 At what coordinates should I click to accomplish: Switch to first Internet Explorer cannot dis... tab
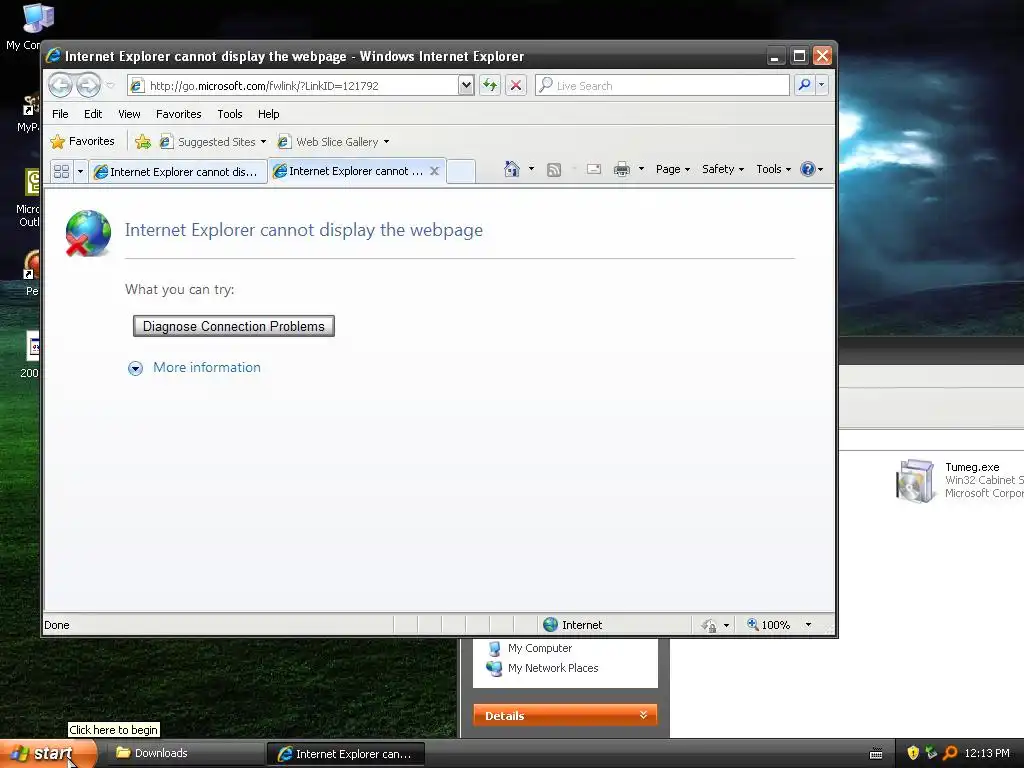tap(178, 172)
